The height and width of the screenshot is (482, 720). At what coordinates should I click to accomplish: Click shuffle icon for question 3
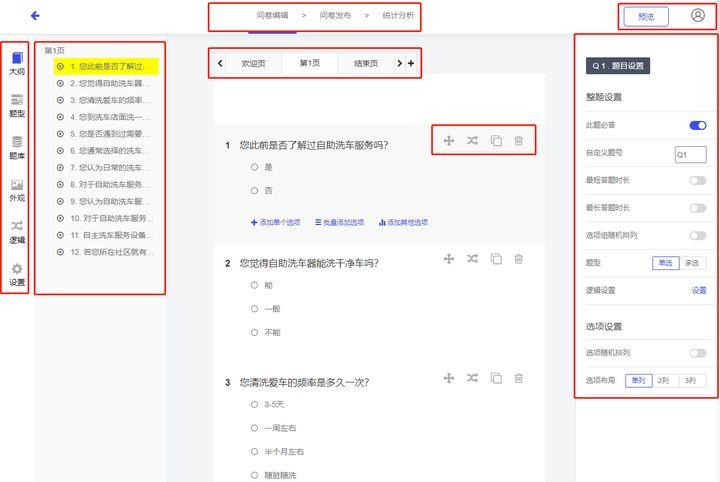tap(472, 378)
